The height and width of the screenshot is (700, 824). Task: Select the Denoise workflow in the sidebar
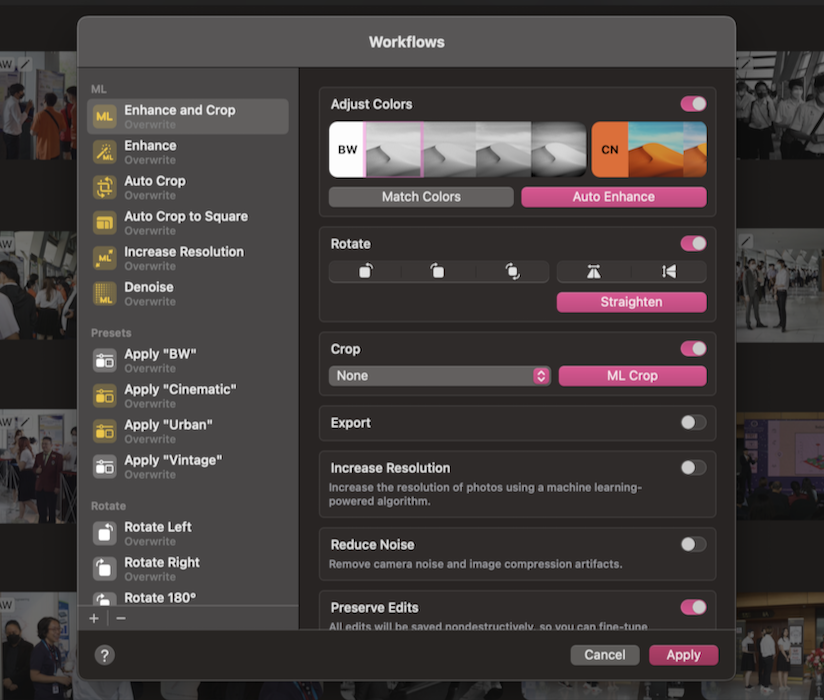(x=188, y=293)
